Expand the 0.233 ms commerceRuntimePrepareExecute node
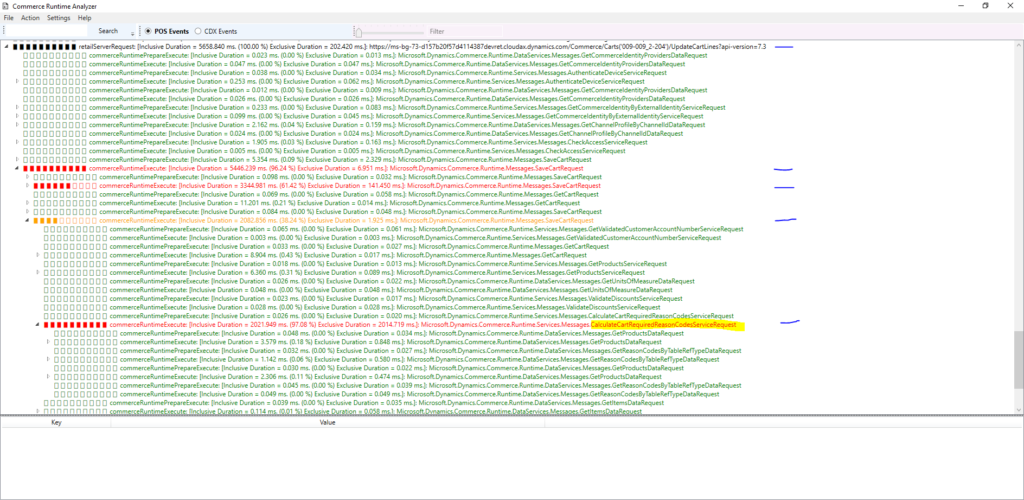Screen dimensions: 1024x500 point(18,107)
